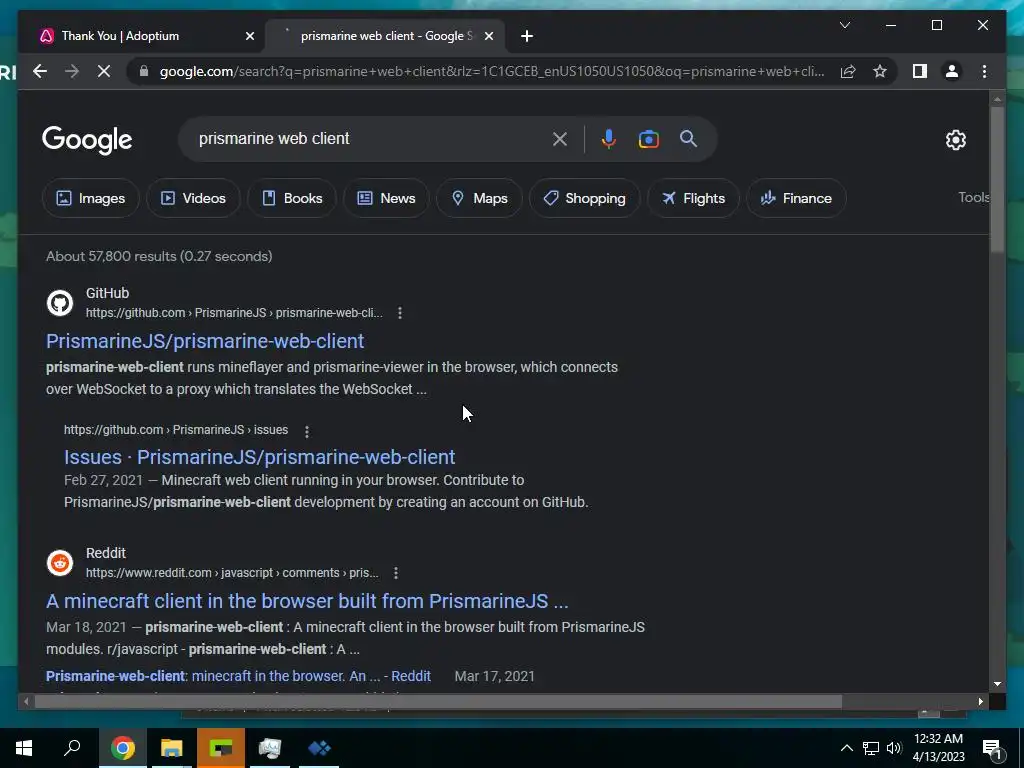Go back to the previous page

[x=40, y=71]
